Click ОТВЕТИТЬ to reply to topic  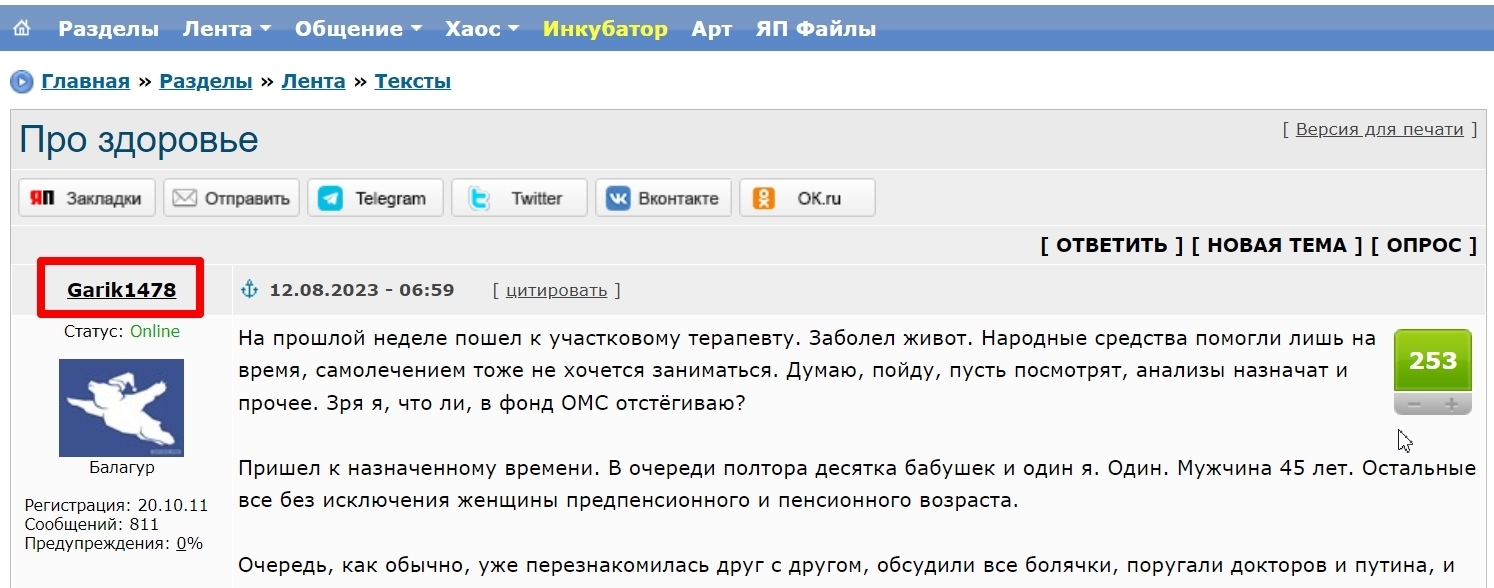[1112, 245]
